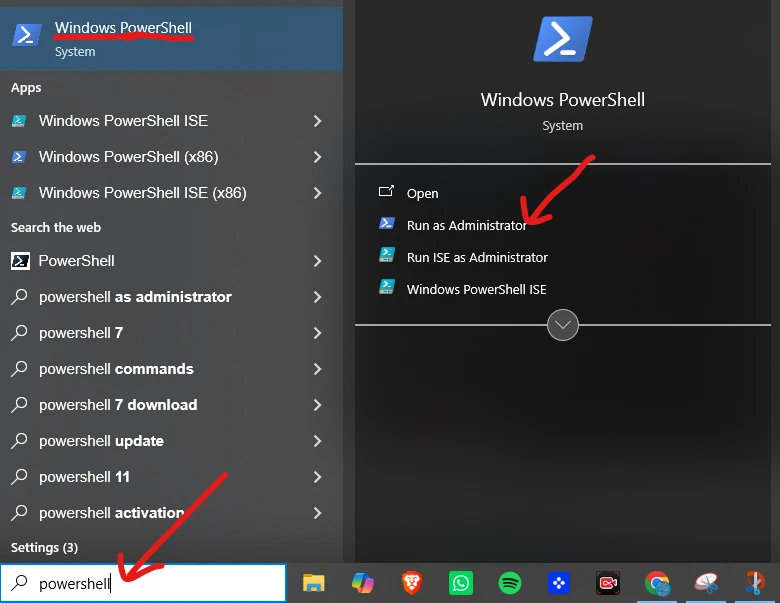
Task: Launch Brave browser from the taskbar
Action: click(x=411, y=583)
